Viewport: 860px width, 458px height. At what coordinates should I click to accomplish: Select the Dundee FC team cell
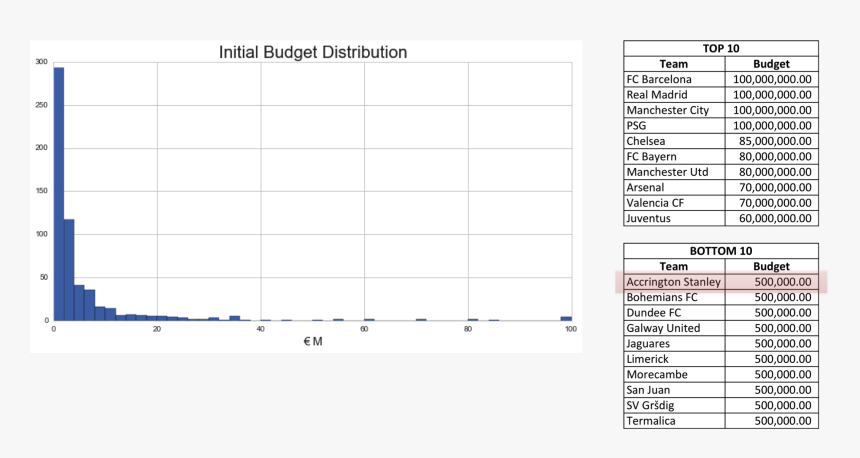click(x=674, y=313)
